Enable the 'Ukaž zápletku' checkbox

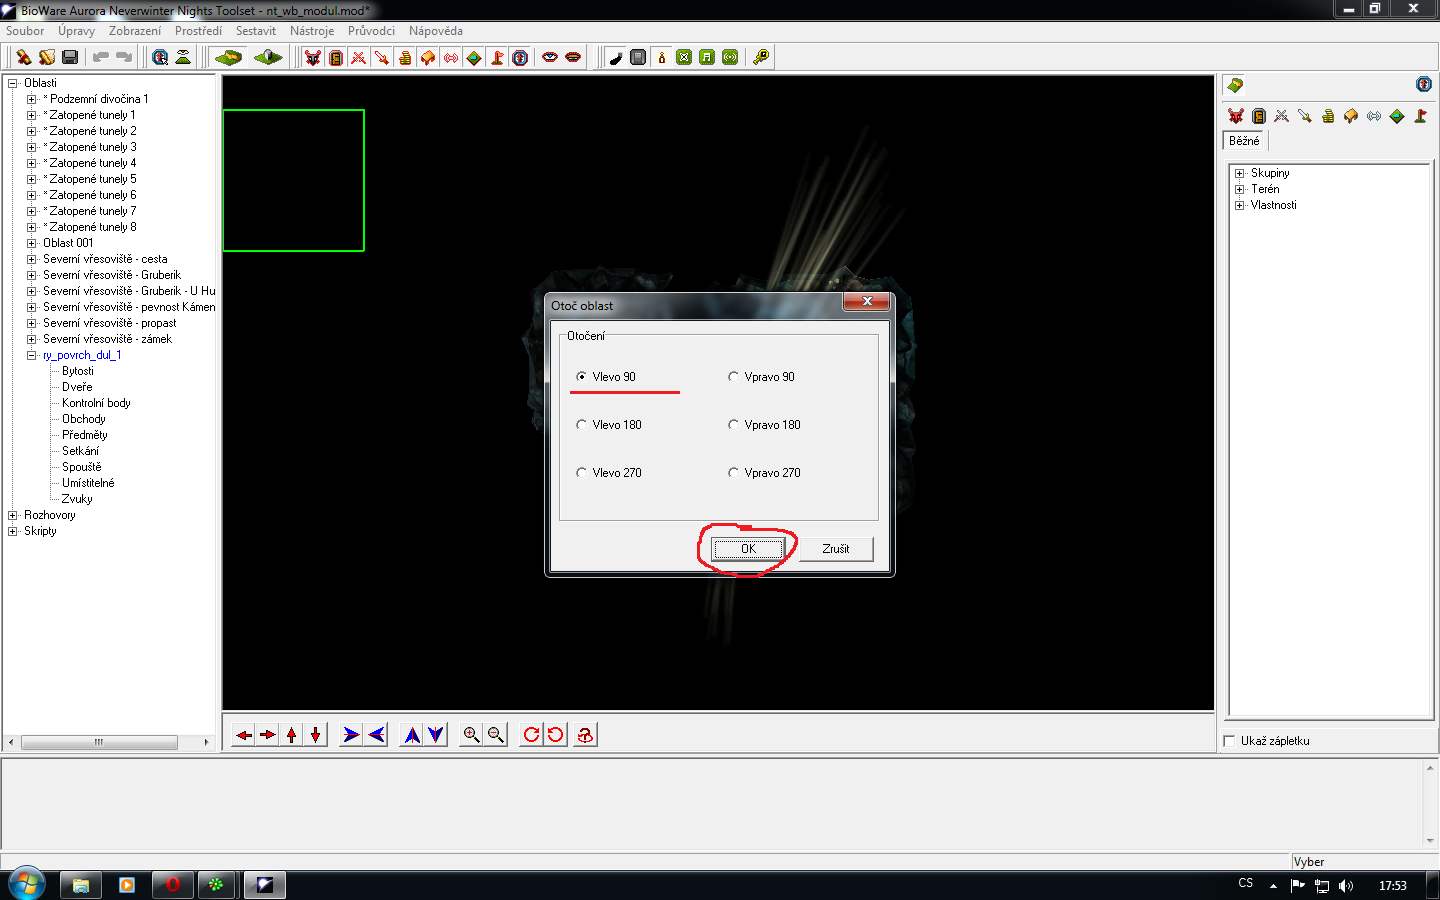coord(1230,741)
